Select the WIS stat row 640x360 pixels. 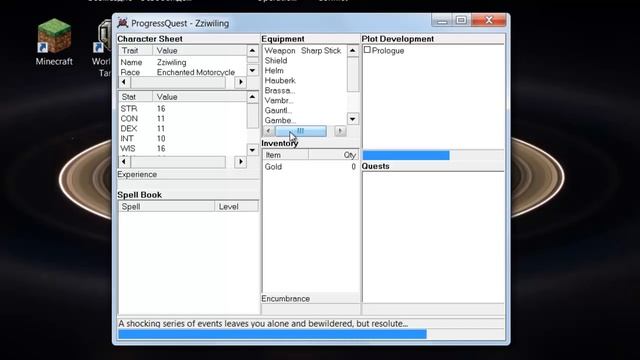click(x=183, y=149)
